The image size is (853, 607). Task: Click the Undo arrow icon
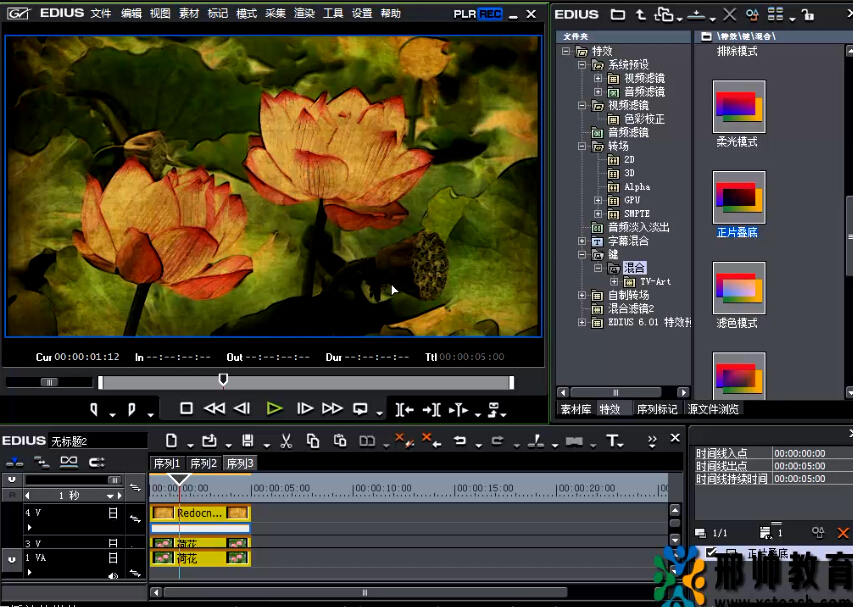[460, 440]
